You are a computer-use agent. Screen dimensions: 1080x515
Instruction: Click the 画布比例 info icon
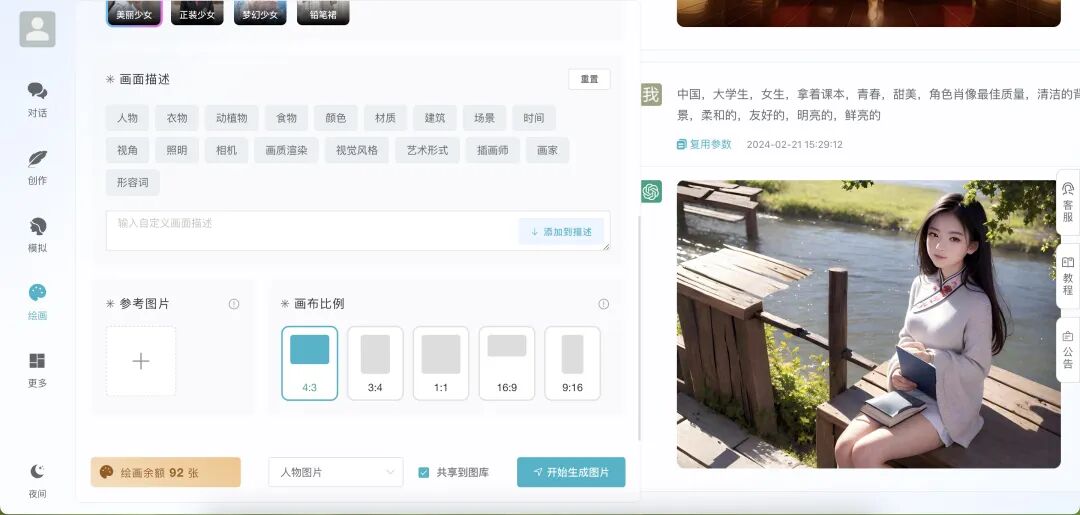pos(604,304)
